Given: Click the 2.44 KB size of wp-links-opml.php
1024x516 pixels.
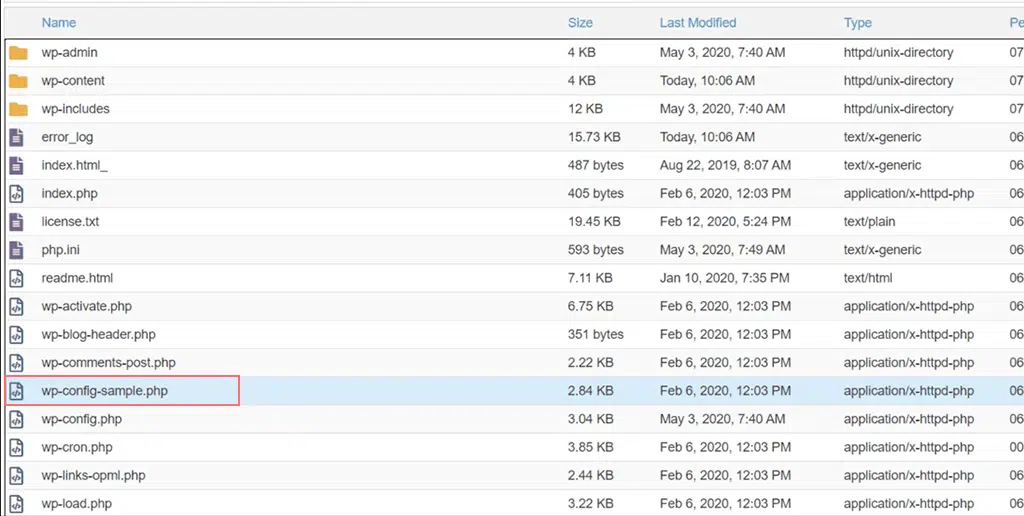Looking at the screenshot, I should 590,475.
